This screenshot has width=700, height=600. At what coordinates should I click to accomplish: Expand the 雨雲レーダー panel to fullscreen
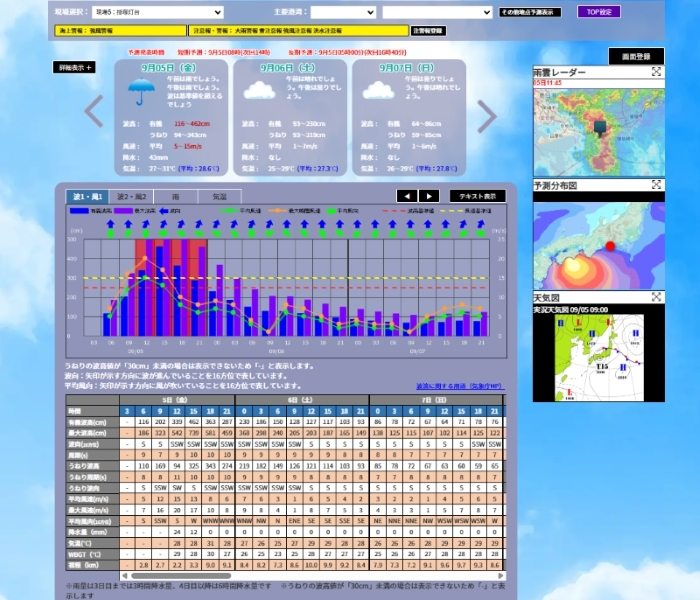[656, 72]
